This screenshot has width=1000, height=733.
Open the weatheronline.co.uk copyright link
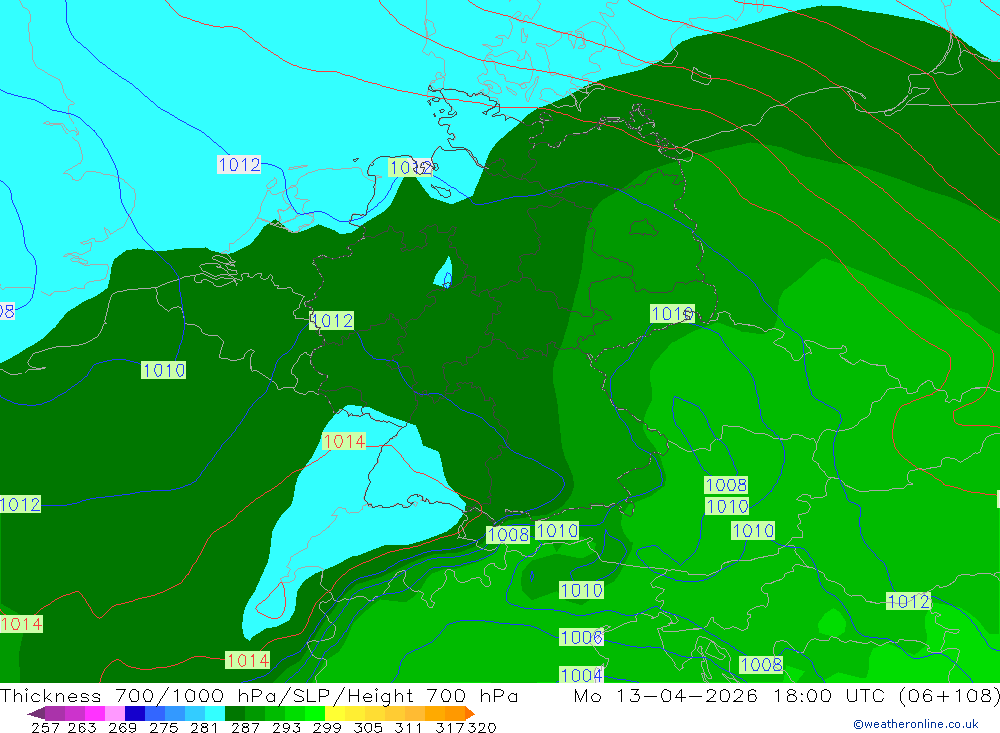tap(915, 724)
